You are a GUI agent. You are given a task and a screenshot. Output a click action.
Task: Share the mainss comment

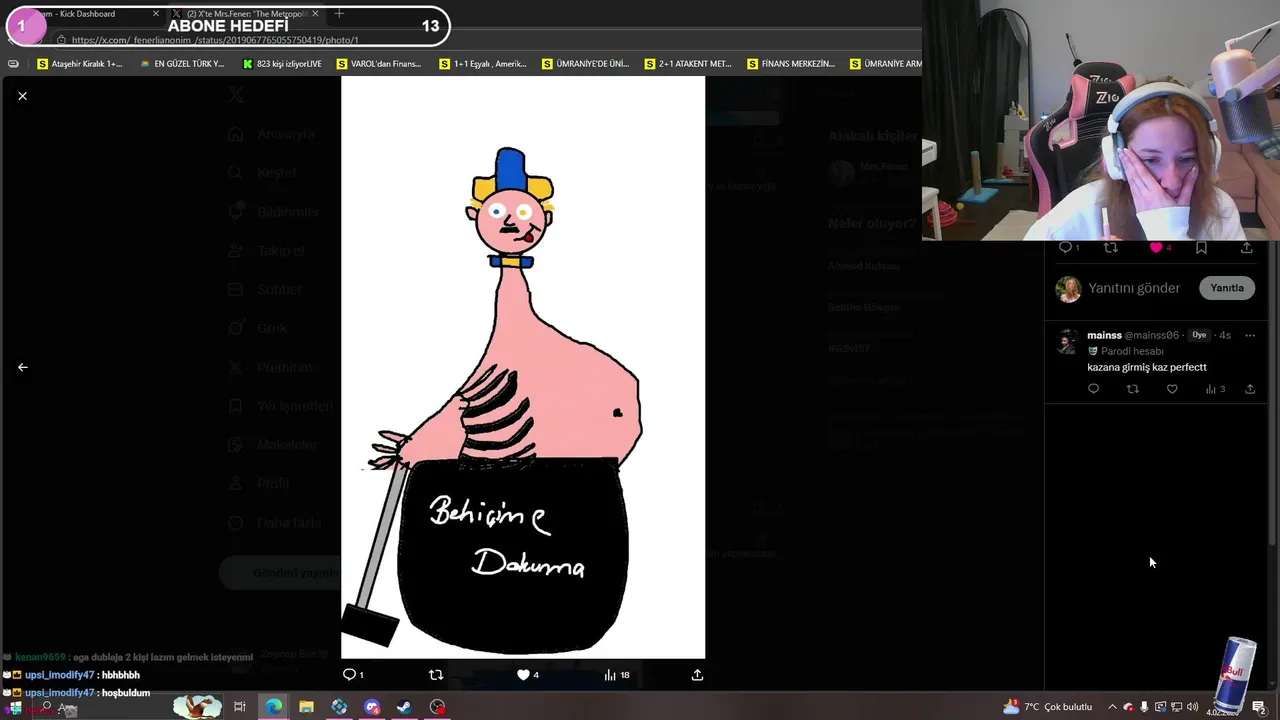coord(1250,389)
